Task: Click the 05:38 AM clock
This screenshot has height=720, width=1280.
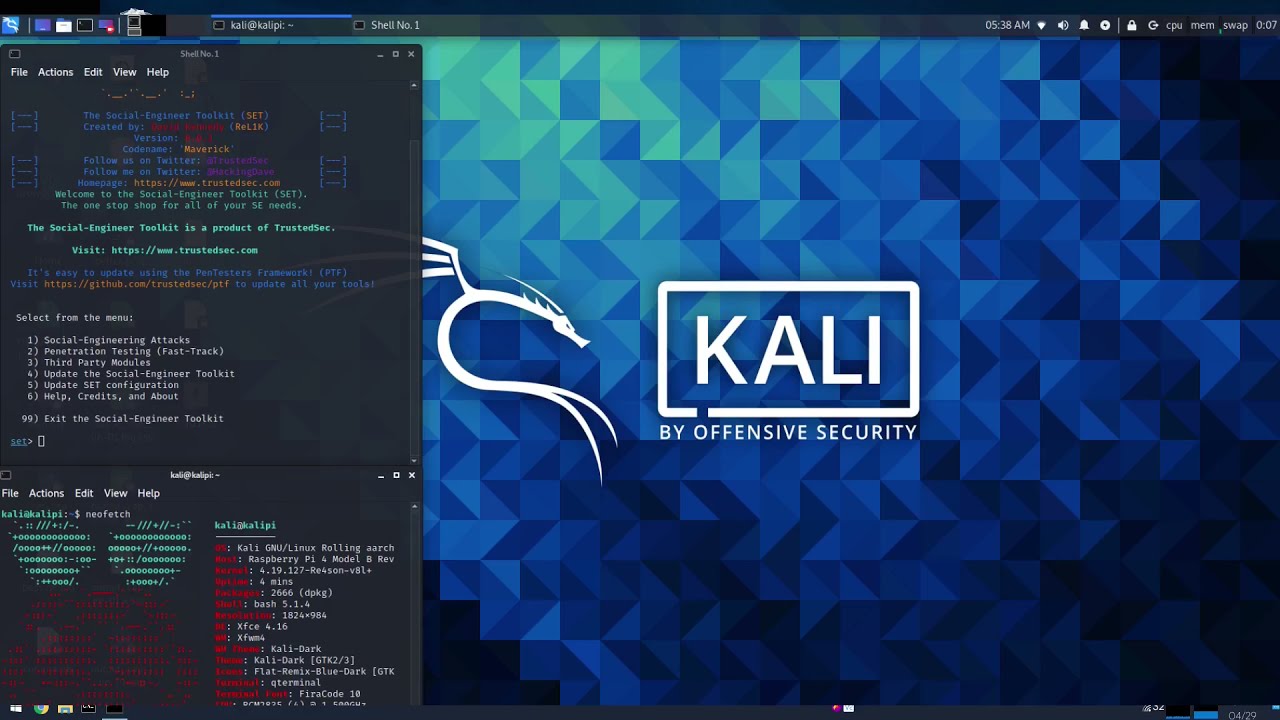Action: pos(1007,25)
